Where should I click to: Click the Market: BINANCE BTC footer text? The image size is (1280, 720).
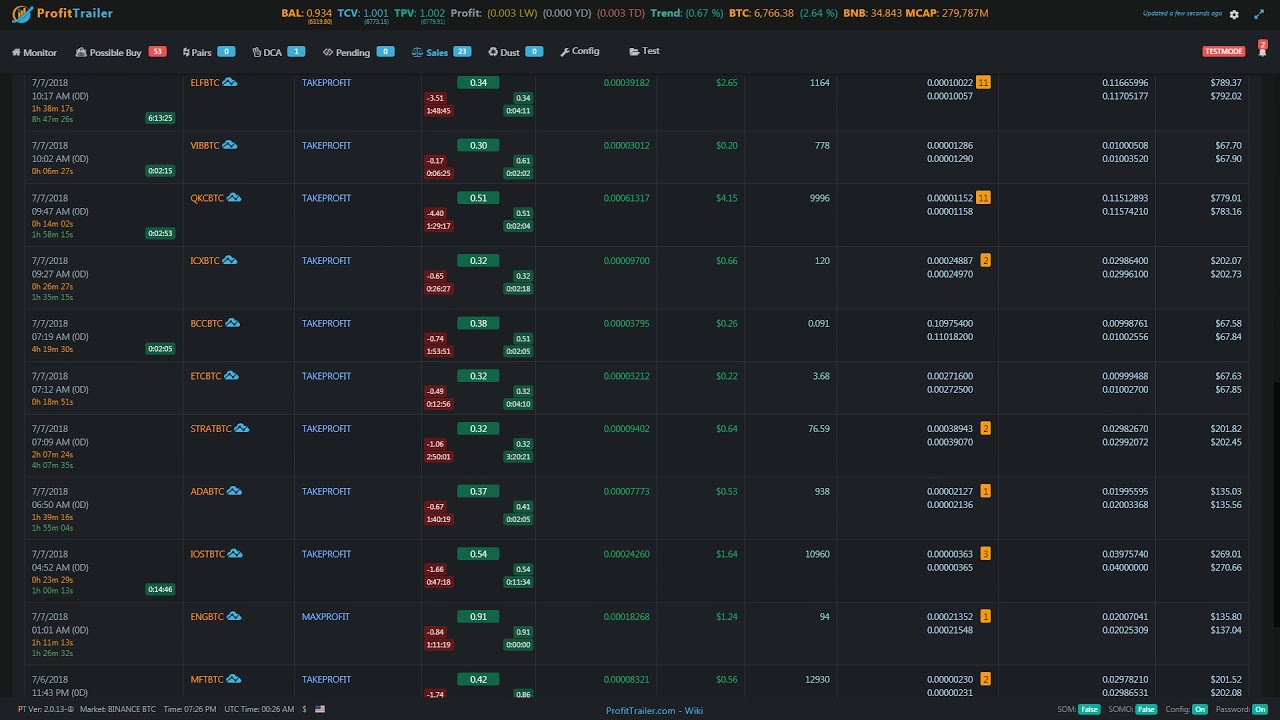[x=118, y=709]
